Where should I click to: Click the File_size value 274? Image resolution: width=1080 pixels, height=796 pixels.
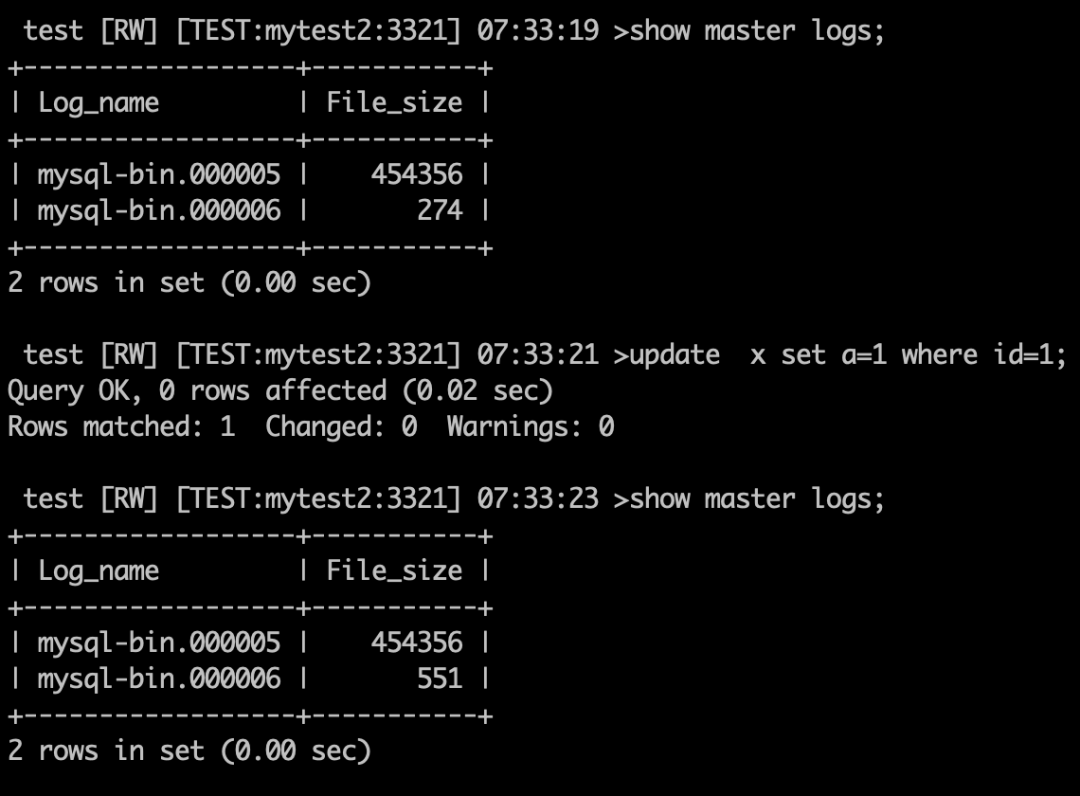tap(440, 211)
